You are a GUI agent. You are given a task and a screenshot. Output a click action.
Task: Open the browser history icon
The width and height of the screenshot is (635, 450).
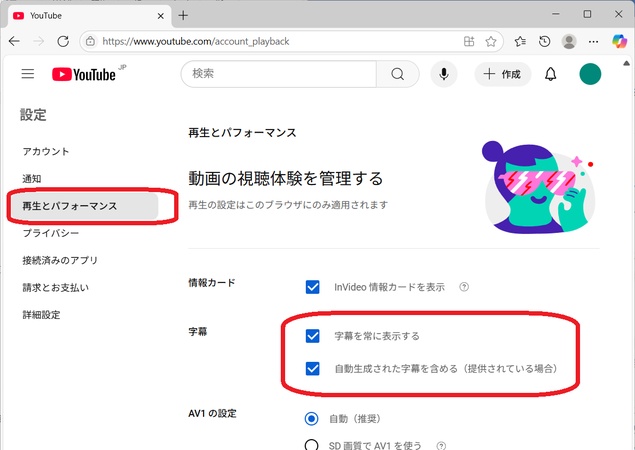tap(545, 41)
